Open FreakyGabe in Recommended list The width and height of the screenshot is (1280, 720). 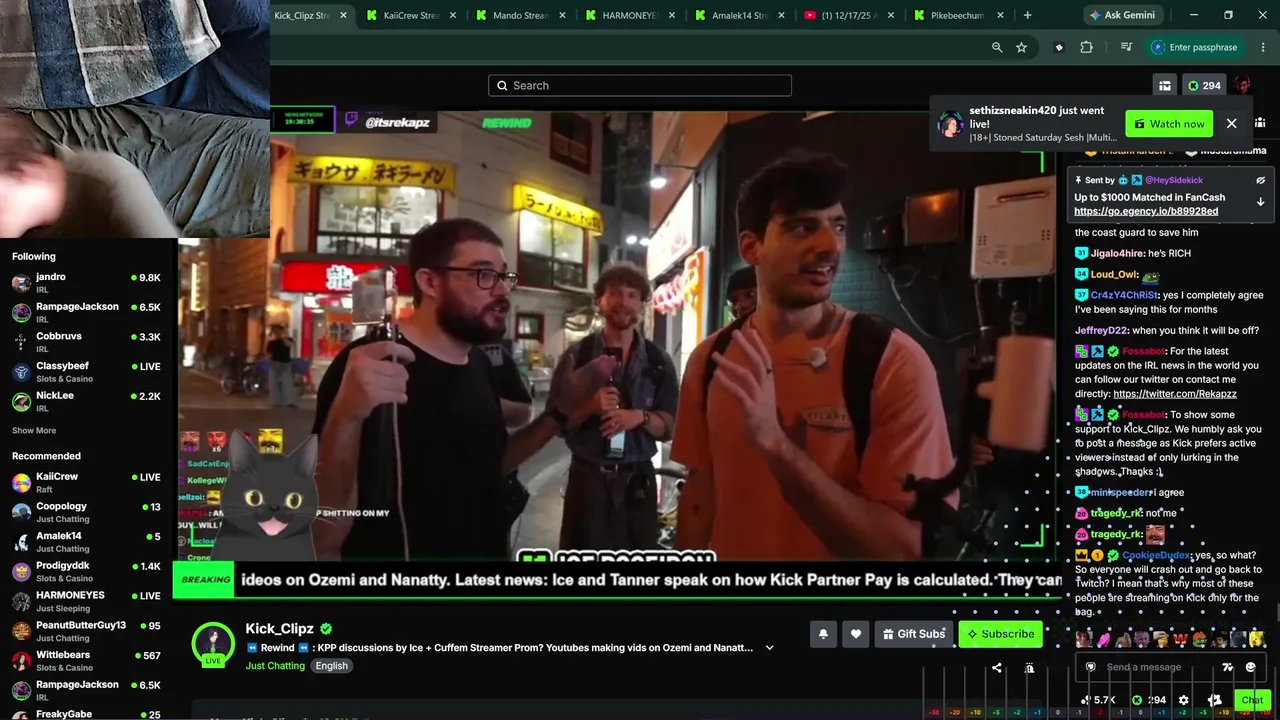click(86, 715)
